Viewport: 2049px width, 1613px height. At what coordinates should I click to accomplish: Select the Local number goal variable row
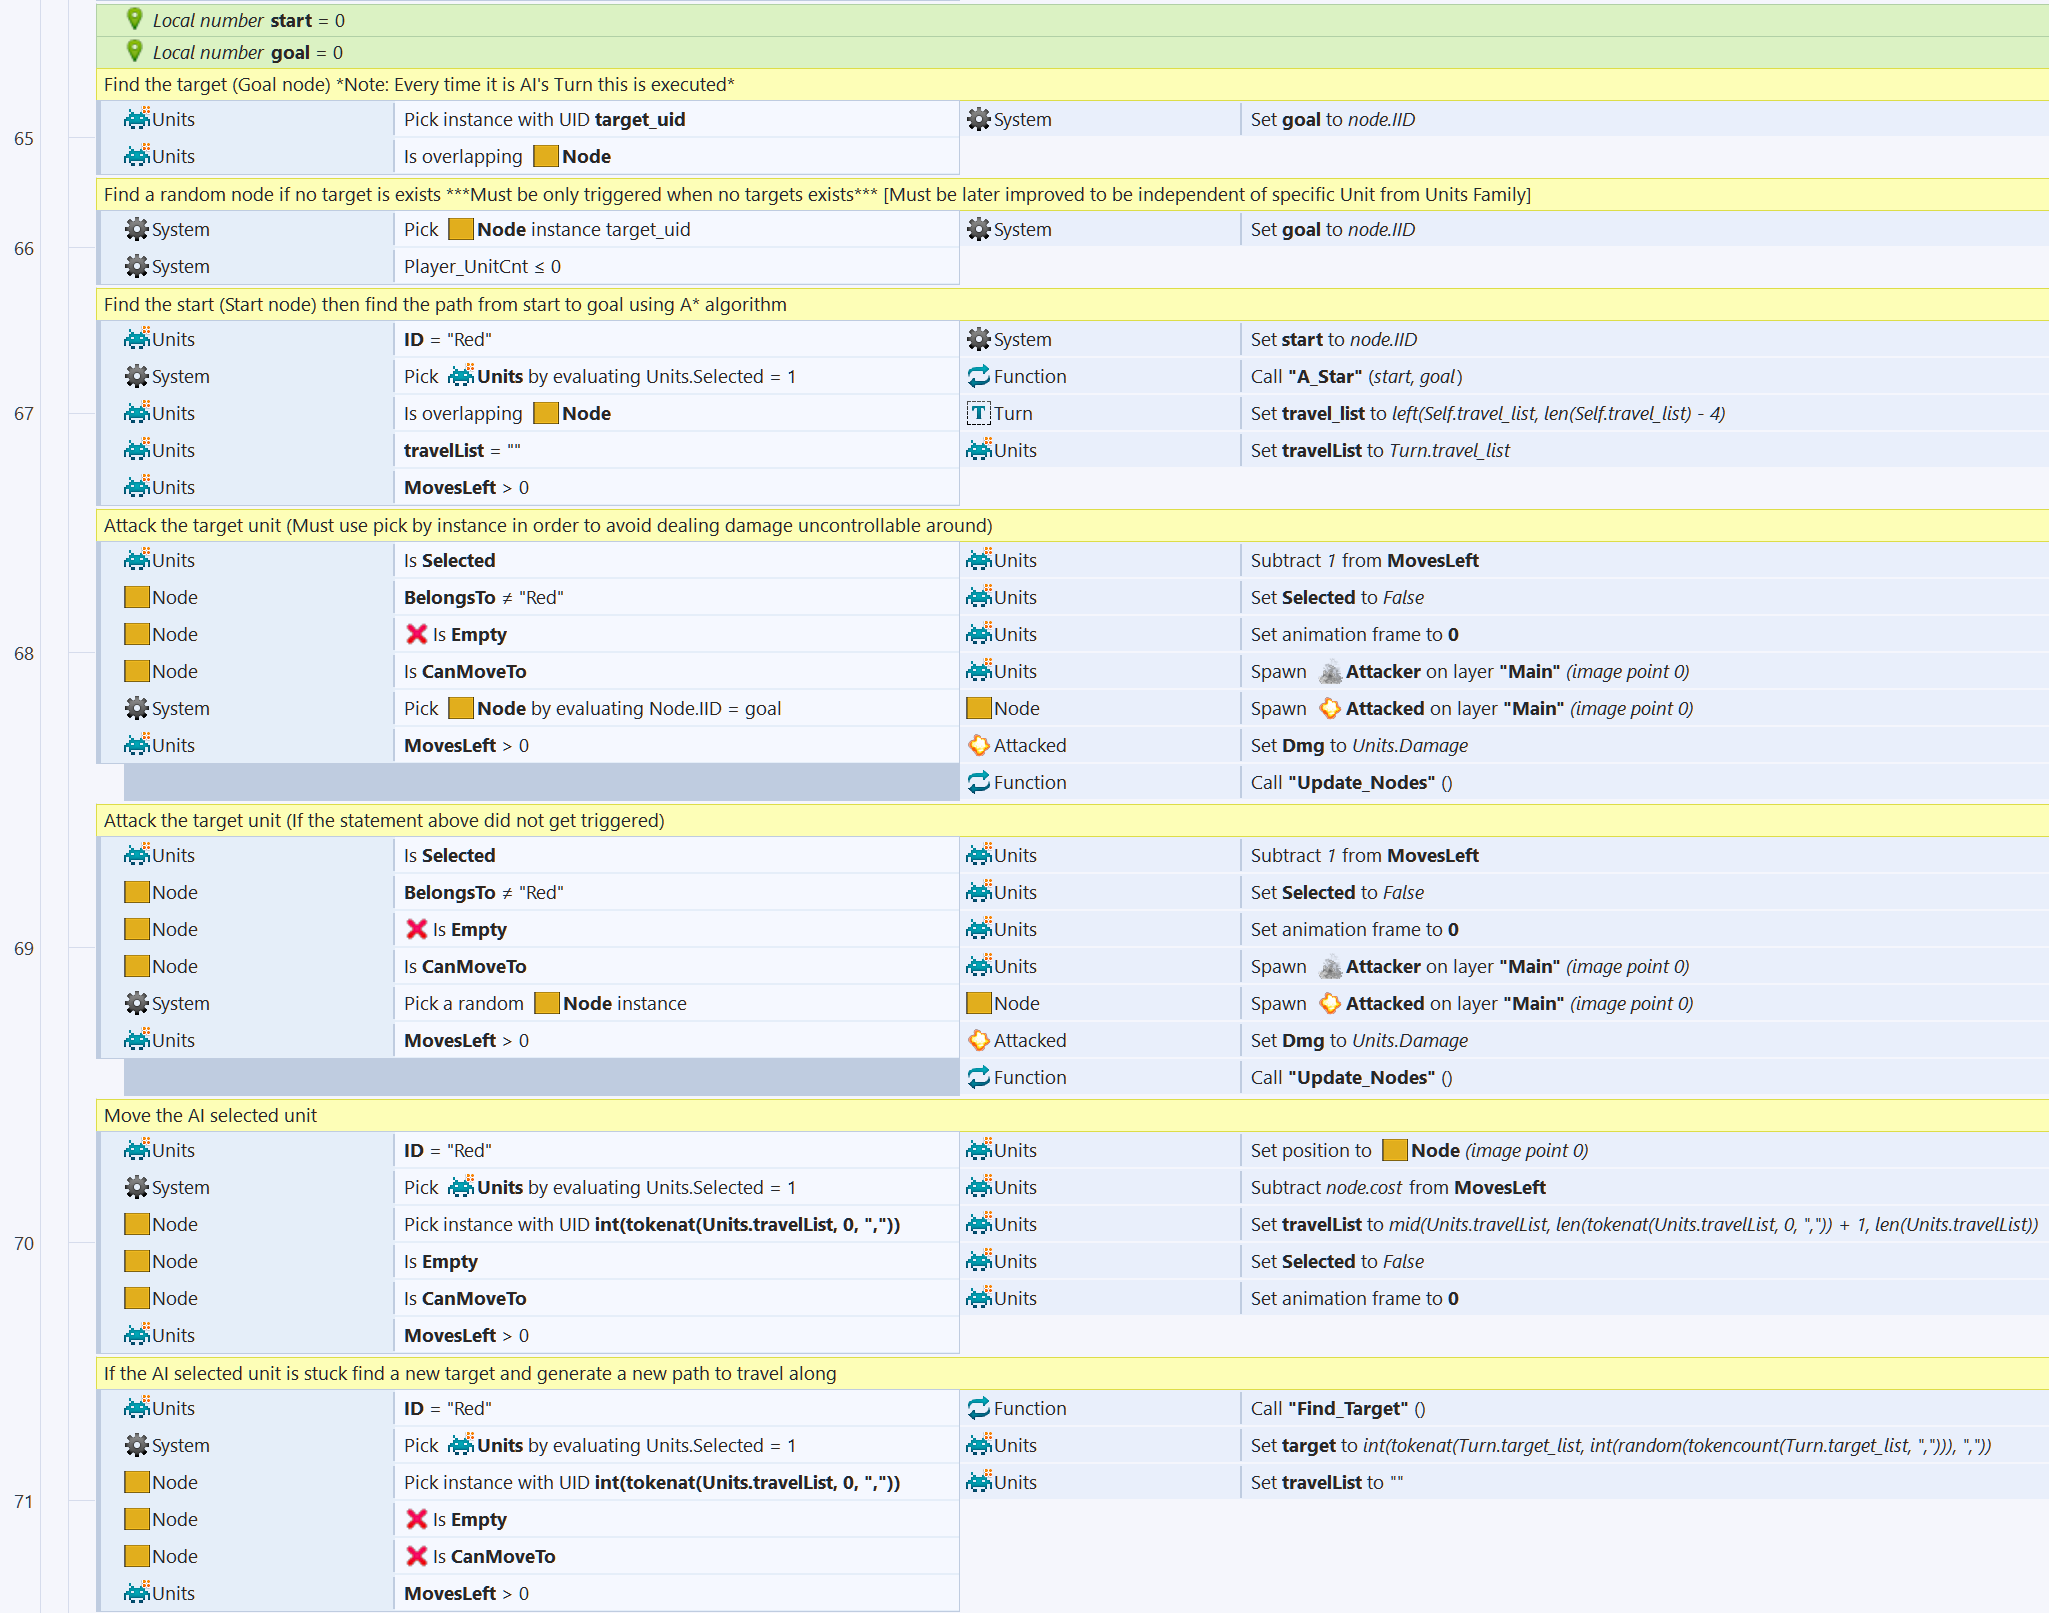click(x=248, y=52)
